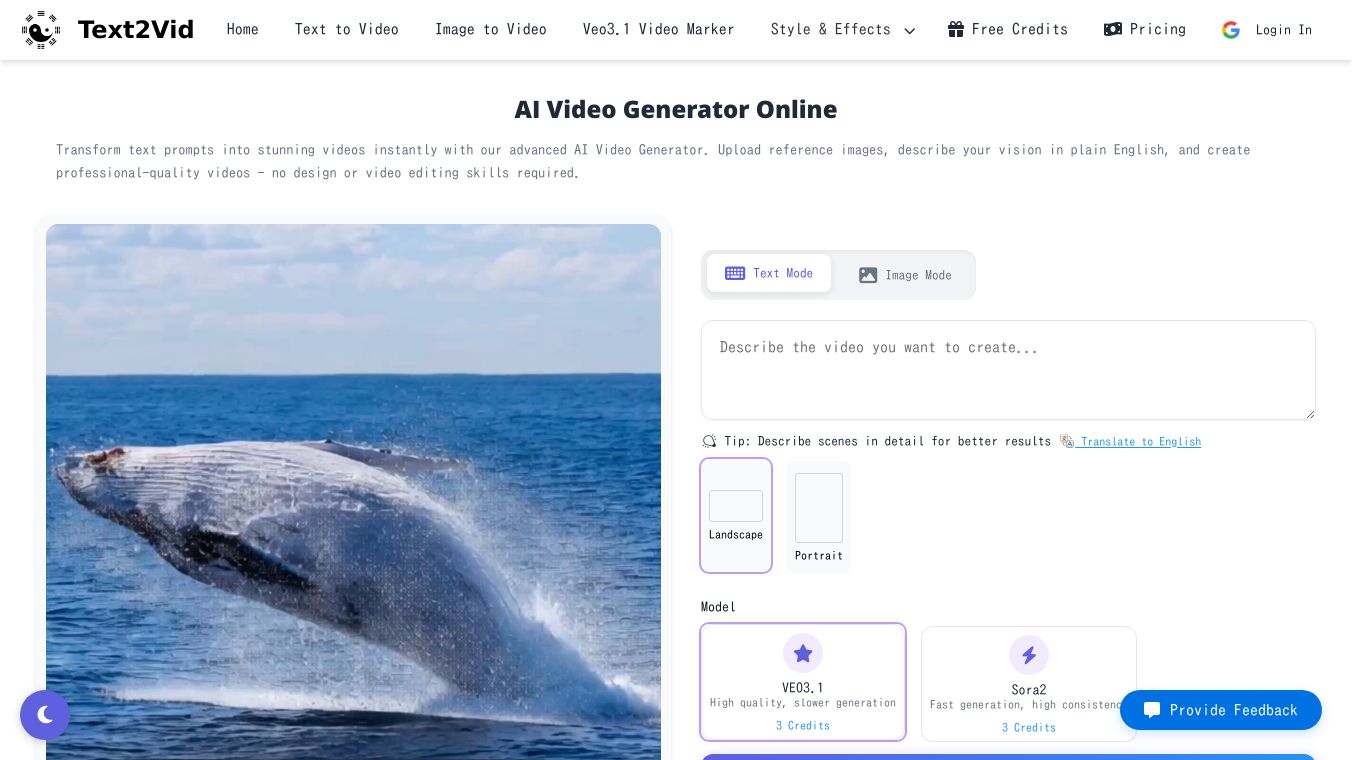The height and width of the screenshot is (760, 1352).
Task: Focus the video description text box
Action: 1008,370
